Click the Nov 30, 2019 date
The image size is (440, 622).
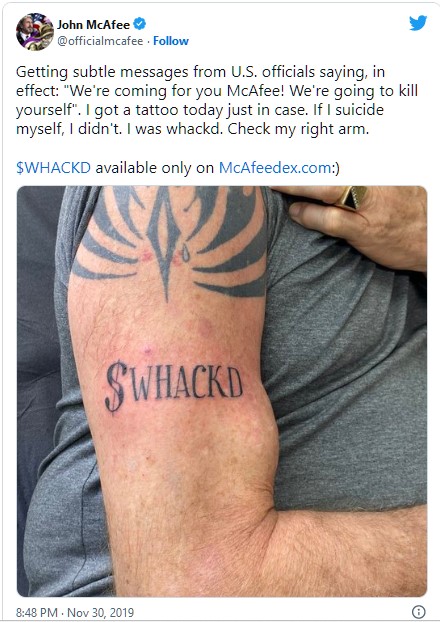click(x=100, y=612)
